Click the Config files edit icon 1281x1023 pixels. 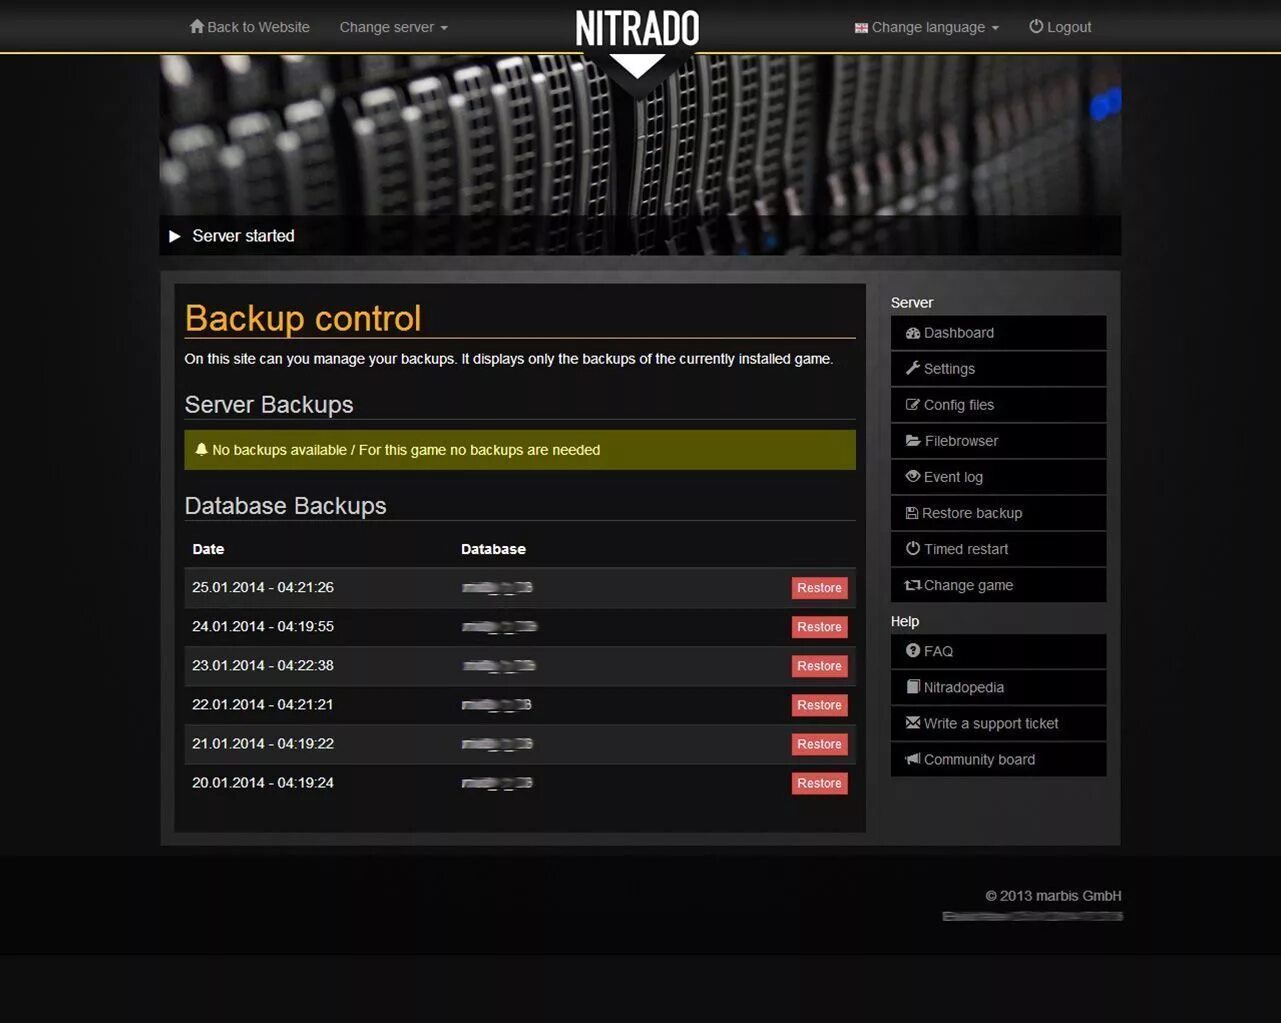pyautogui.click(x=912, y=405)
